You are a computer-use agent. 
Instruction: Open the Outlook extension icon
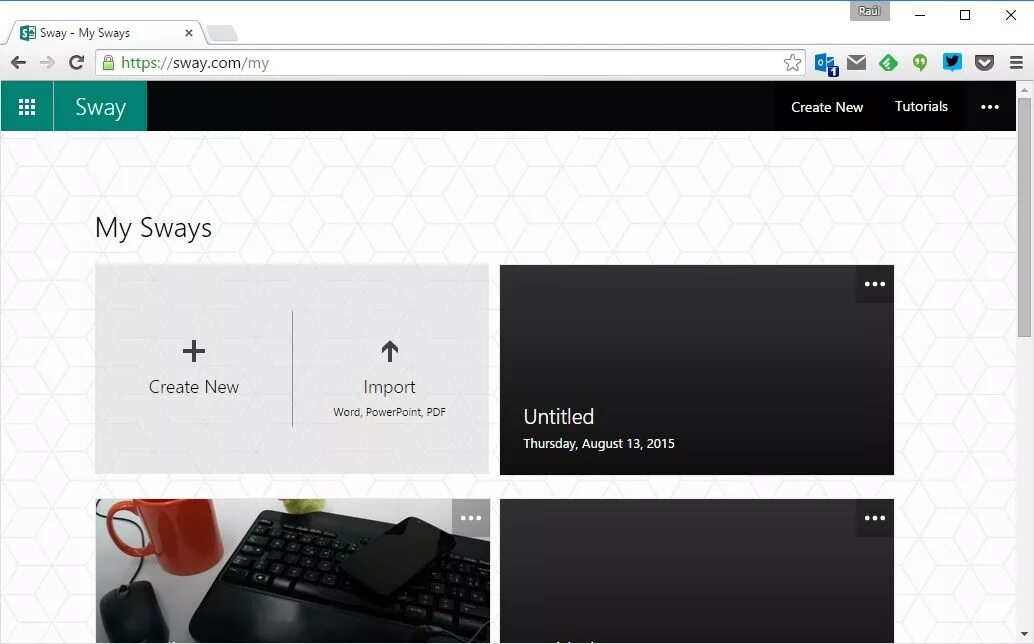(x=826, y=64)
